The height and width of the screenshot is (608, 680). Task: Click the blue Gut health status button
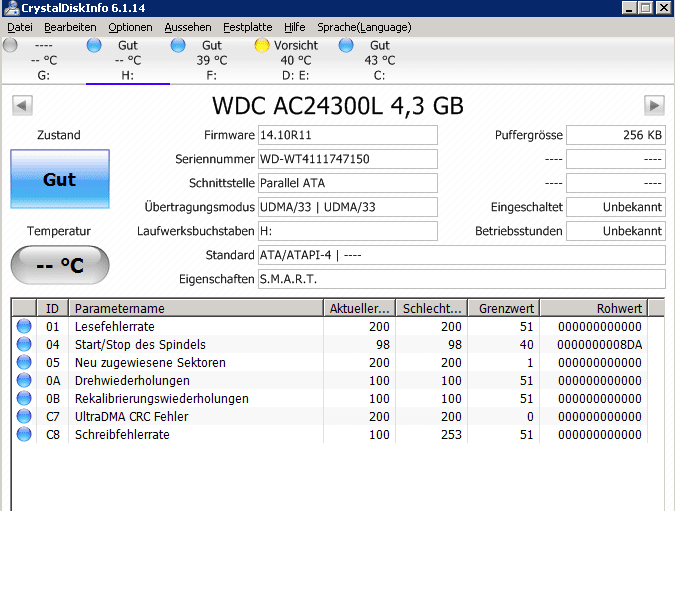coord(60,179)
